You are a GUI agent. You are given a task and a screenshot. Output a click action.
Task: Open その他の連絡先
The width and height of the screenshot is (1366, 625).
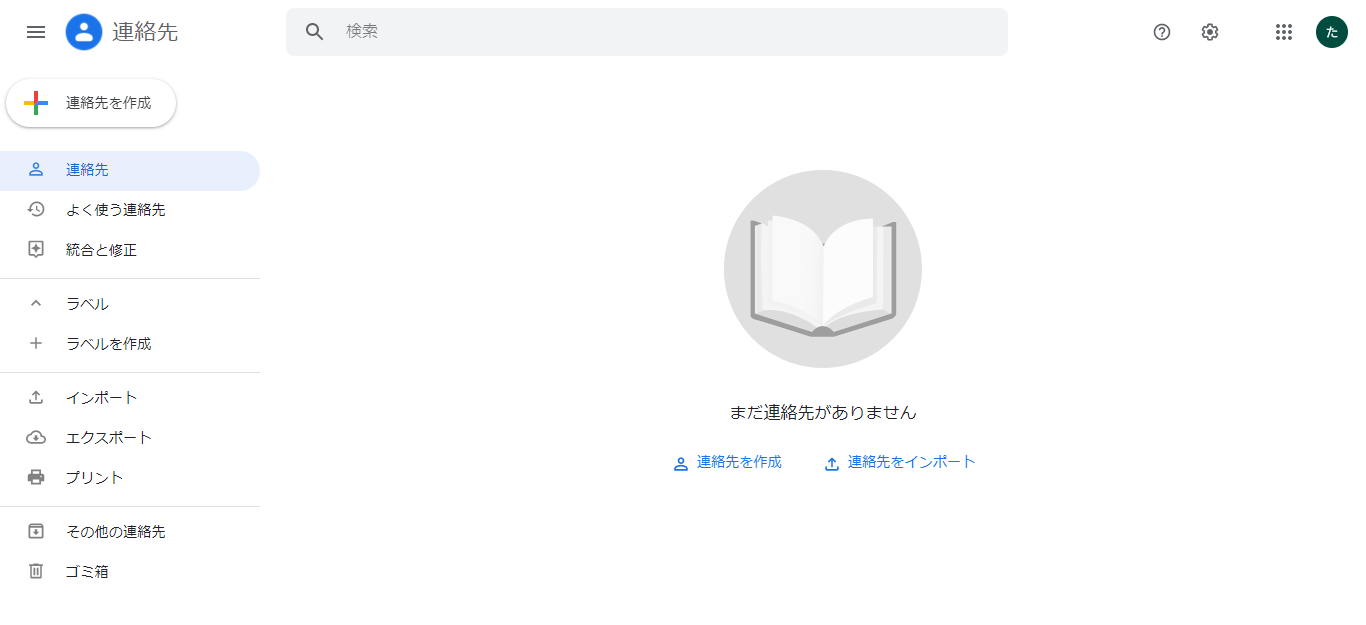(130, 532)
